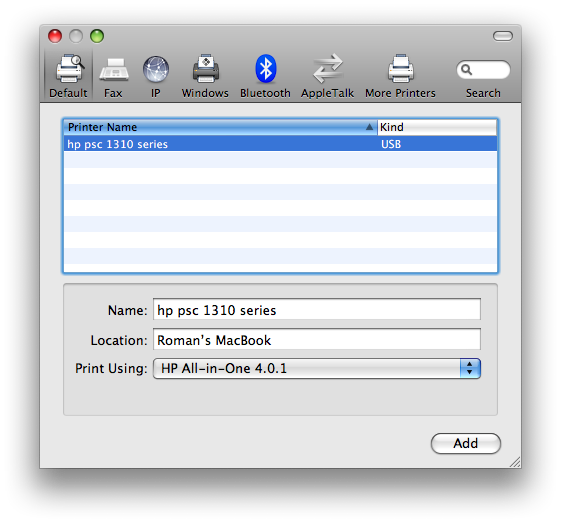Click the USB kind cell
Image resolution: width=561 pixels, height=523 pixels.
(x=391, y=144)
